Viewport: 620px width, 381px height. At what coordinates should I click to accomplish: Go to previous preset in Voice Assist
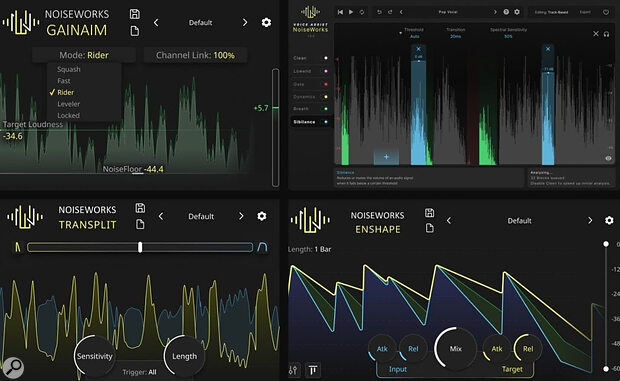(401, 12)
